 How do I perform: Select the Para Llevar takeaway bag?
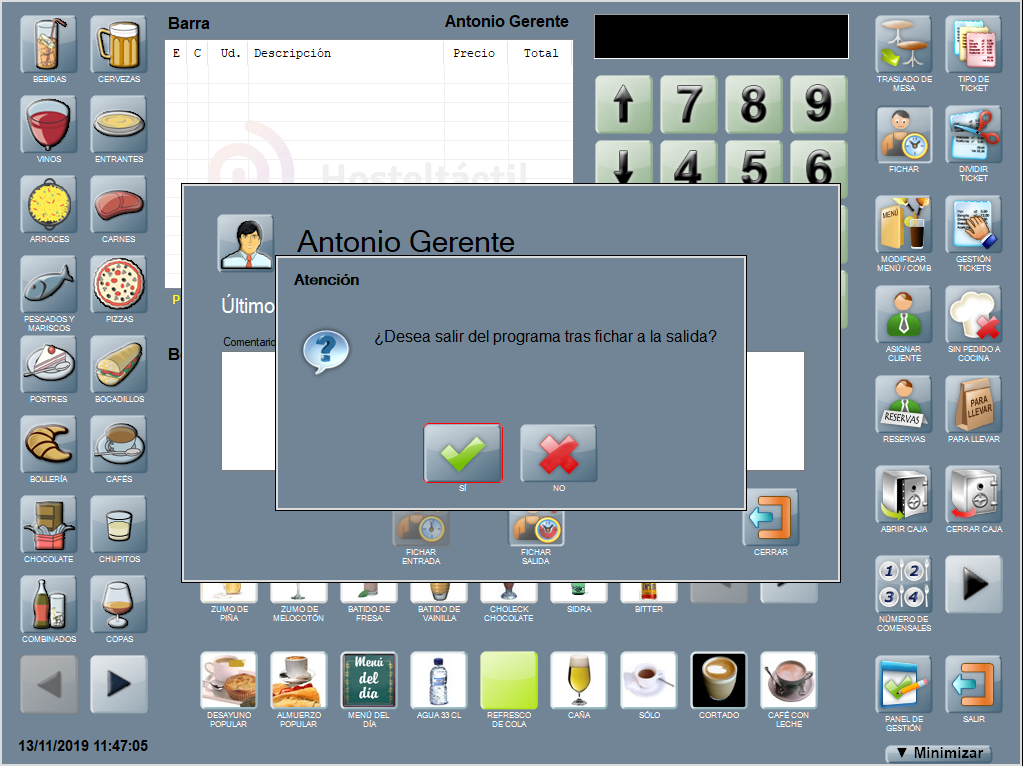[x=973, y=404]
